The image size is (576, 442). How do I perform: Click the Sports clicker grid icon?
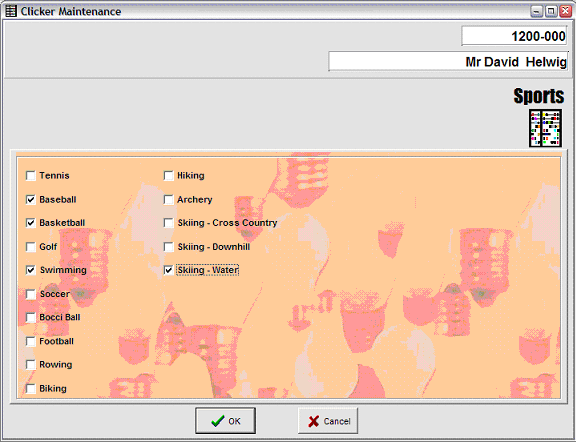tap(545, 128)
